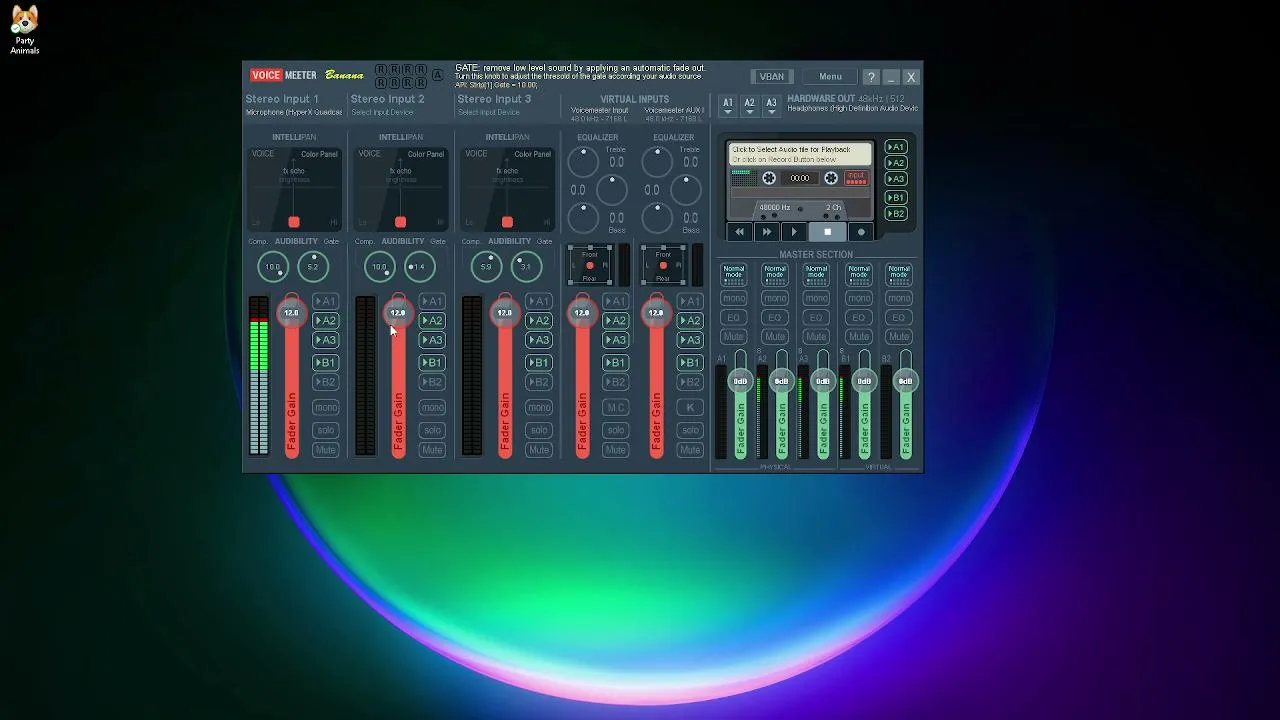Image resolution: width=1280 pixels, height=720 pixels.
Task: Click Stereo Input 1 fader gain knob
Action: (291, 313)
